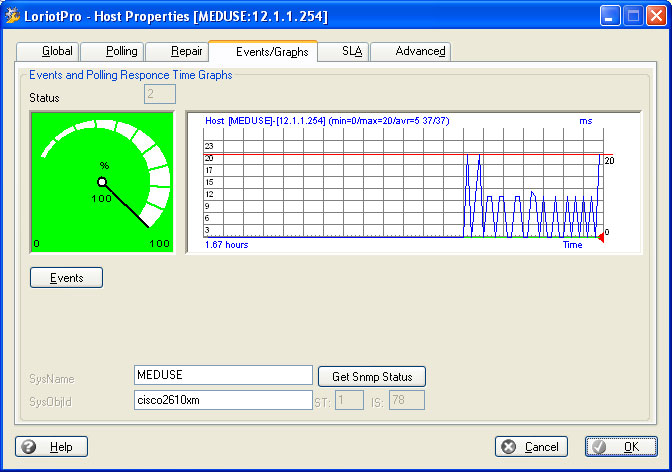Click the SysName field containing MEDUSE

point(223,375)
